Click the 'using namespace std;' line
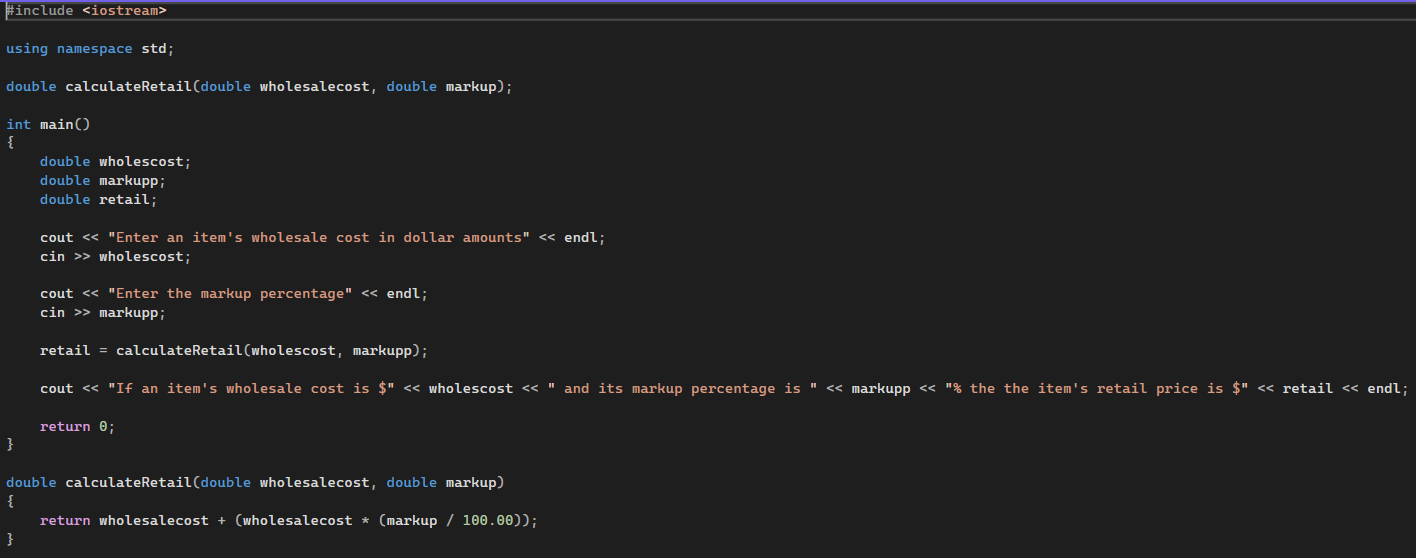 [x=90, y=49]
